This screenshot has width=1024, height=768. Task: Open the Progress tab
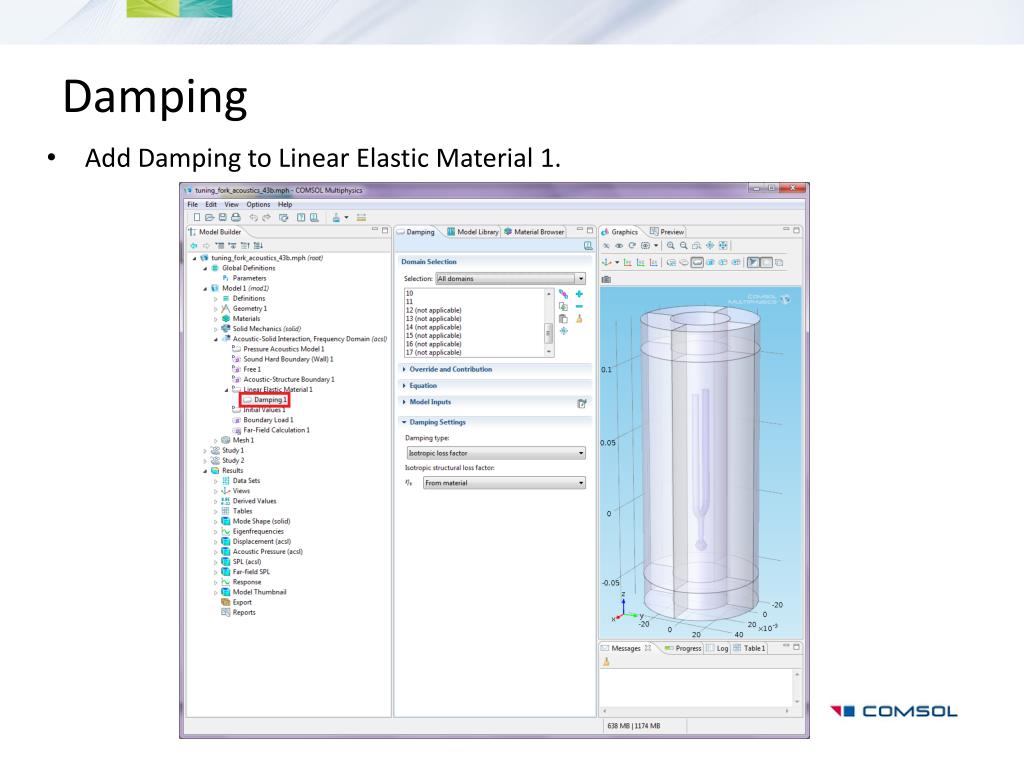pos(682,648)
